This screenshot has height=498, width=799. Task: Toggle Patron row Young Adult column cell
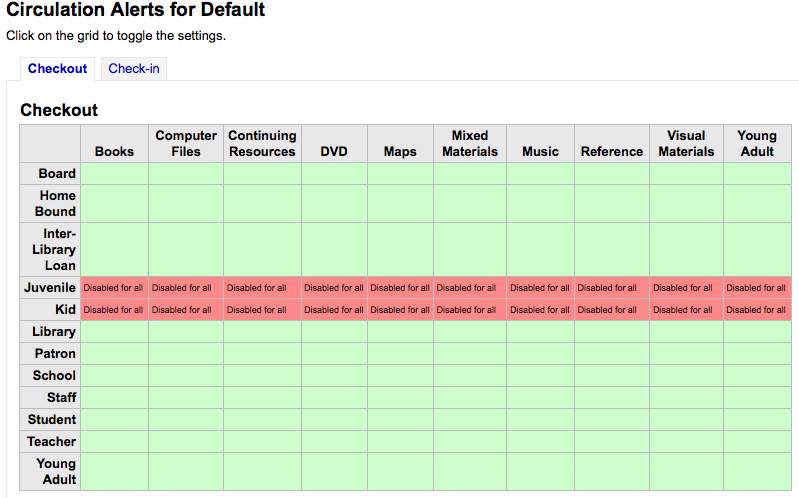click(756, 354)
